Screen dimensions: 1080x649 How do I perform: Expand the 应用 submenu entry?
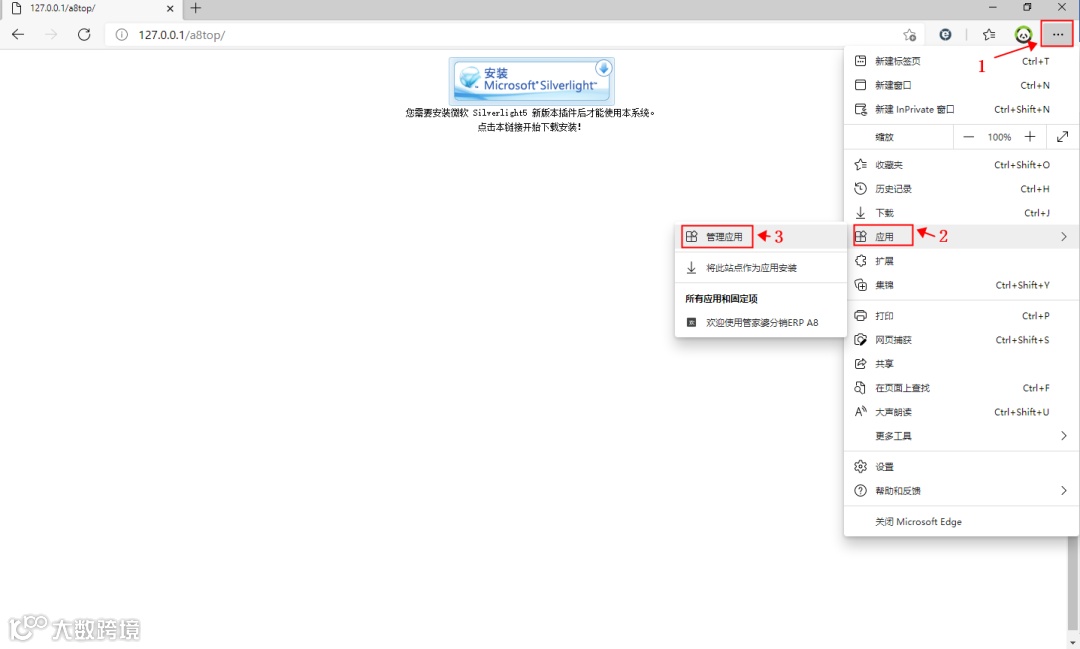coord(962,236)
